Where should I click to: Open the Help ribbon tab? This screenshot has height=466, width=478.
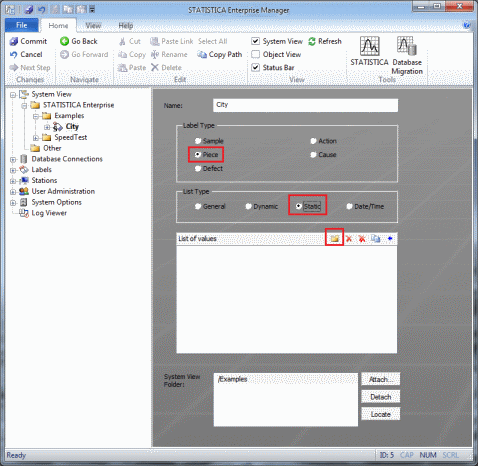point(126,26)
